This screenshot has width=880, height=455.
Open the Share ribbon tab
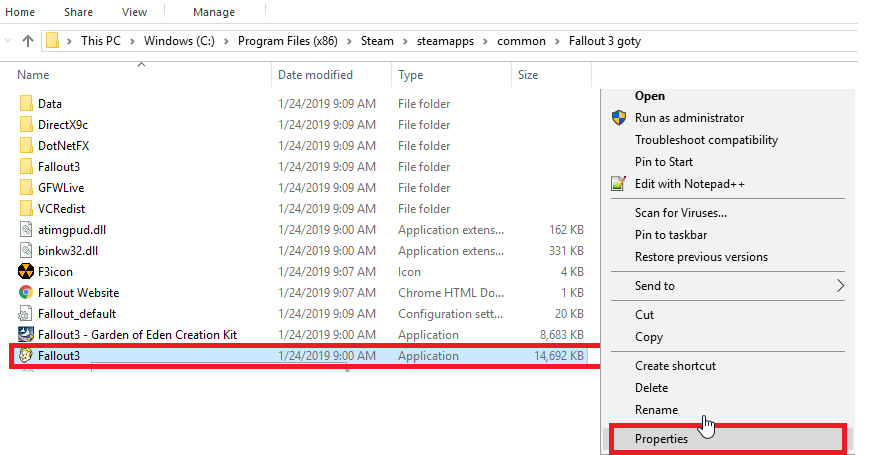78,12
